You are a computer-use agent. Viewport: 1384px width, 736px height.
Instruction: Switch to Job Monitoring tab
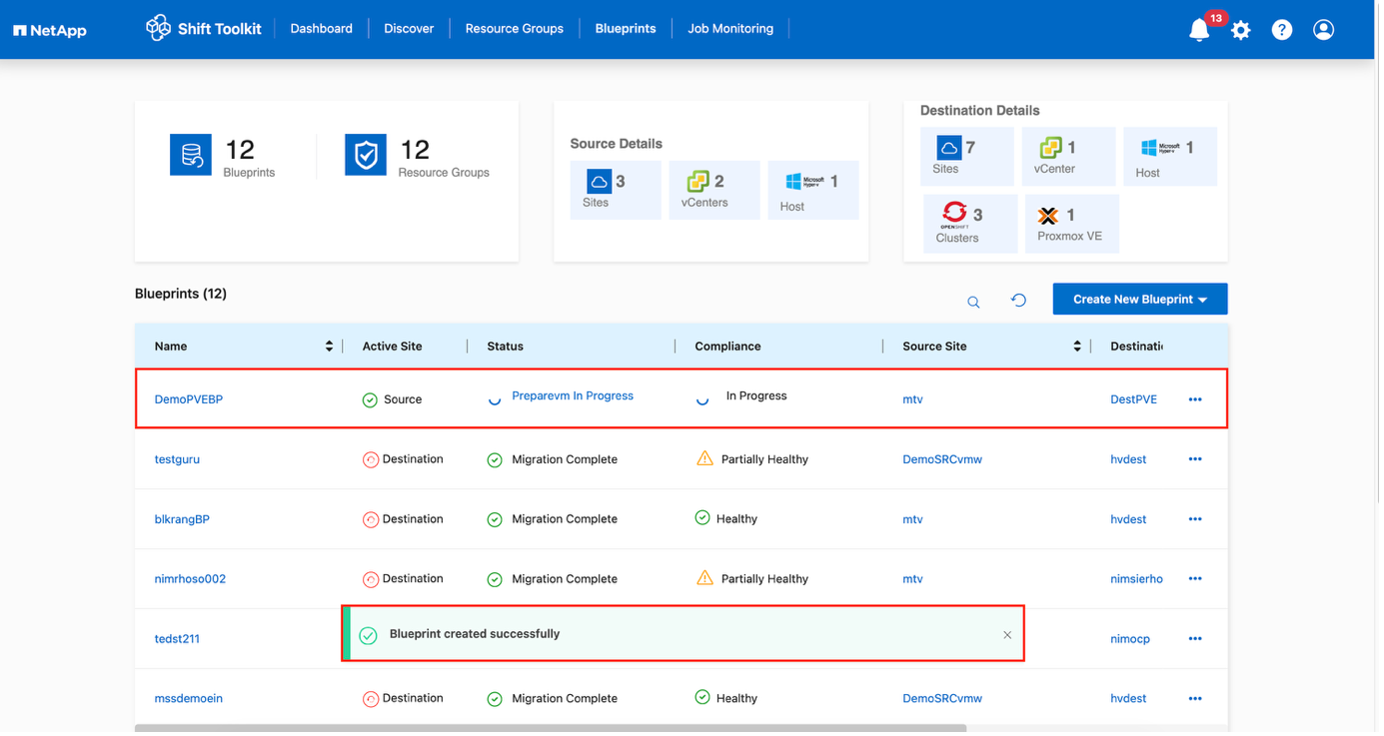pos(730,29)
